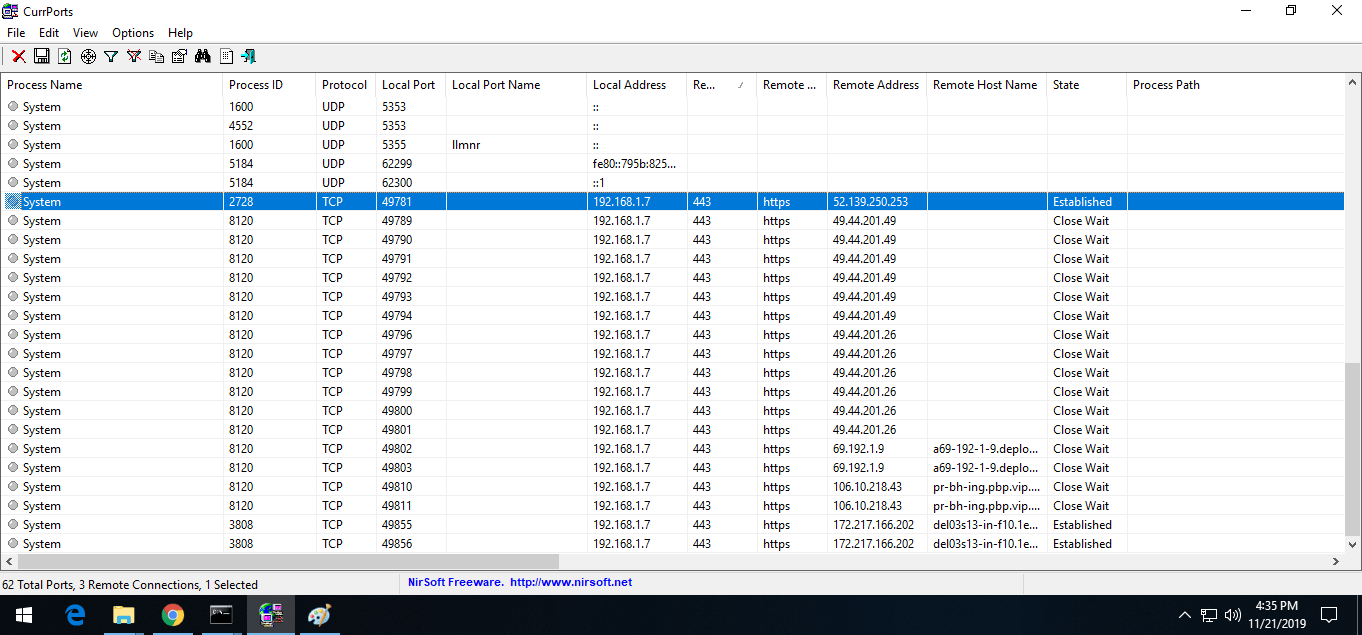Close the selected TCP connection

click(x=18, y=56)
